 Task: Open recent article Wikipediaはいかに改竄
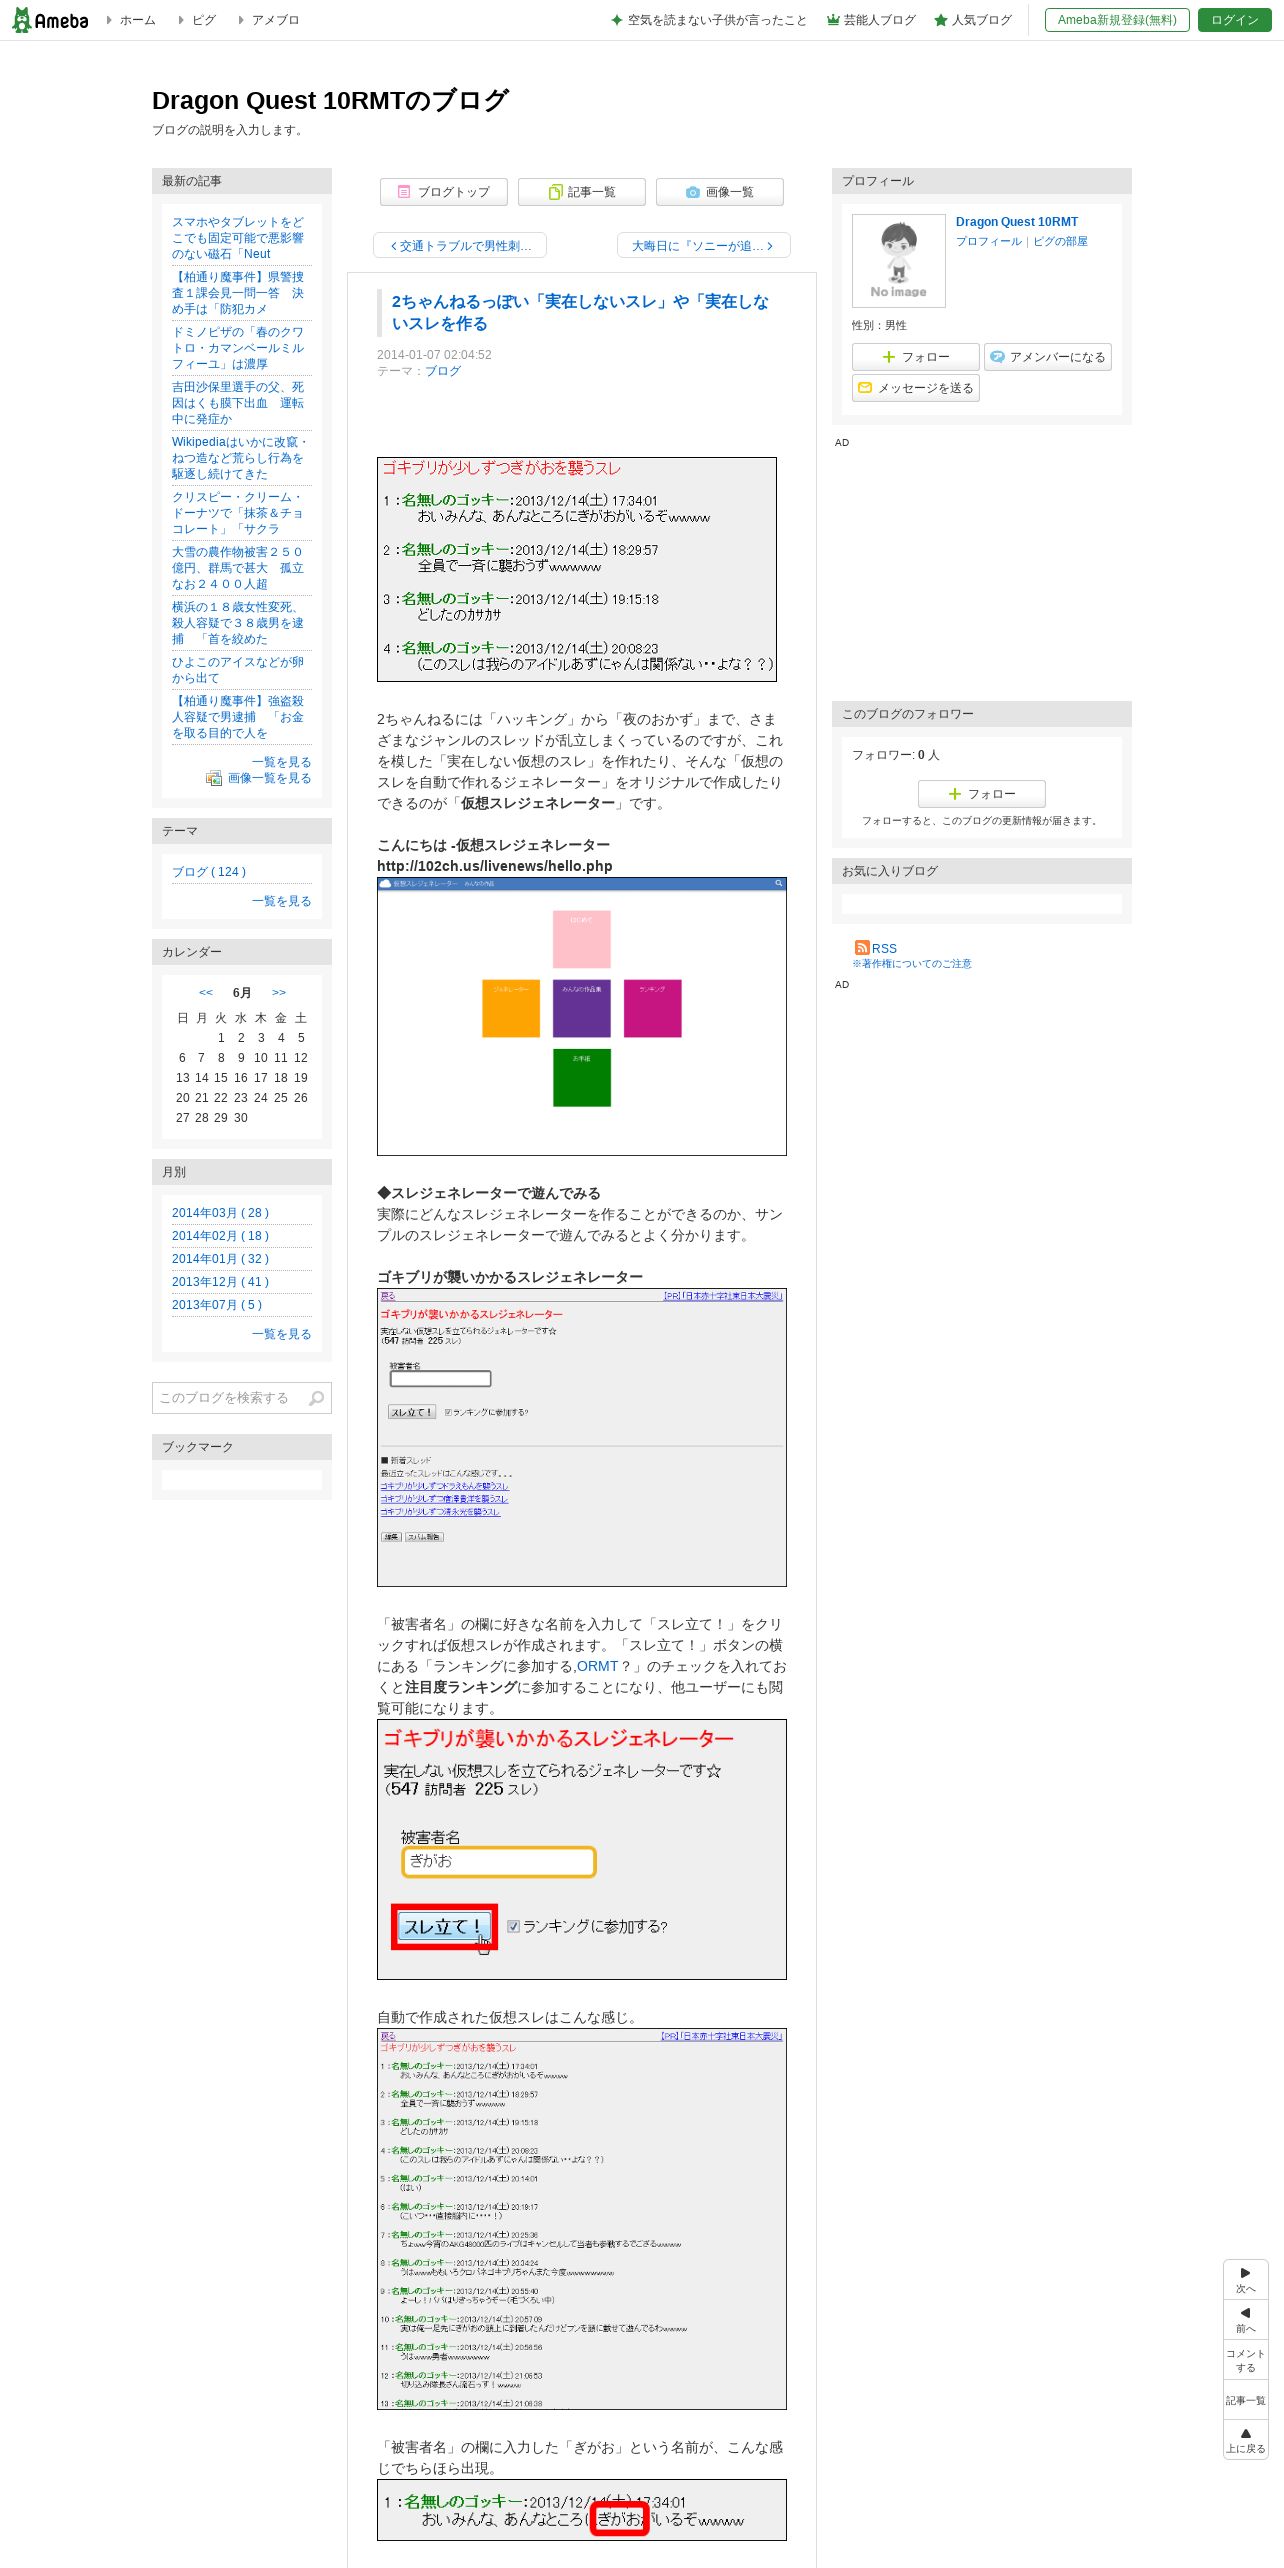240,458
